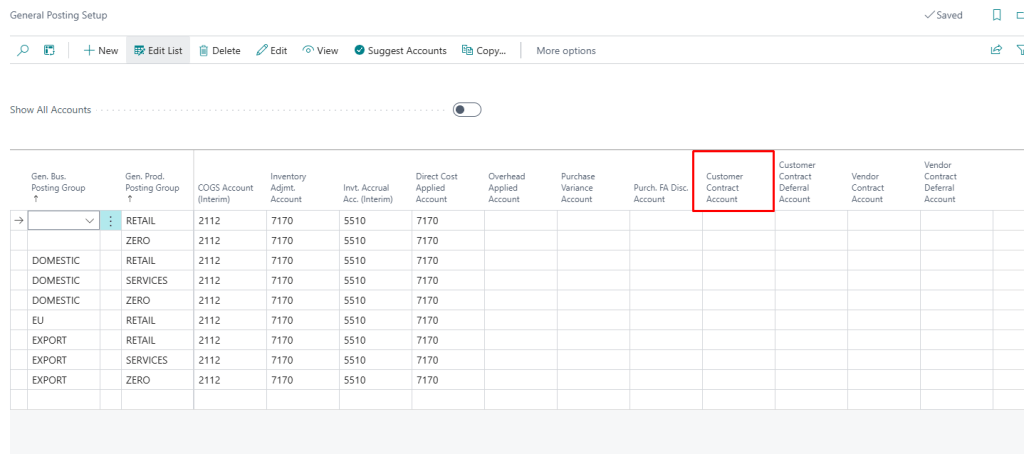Click the Customer Contract Account column header
This screenshot has height=454, width=1024.
coord(733,187)
